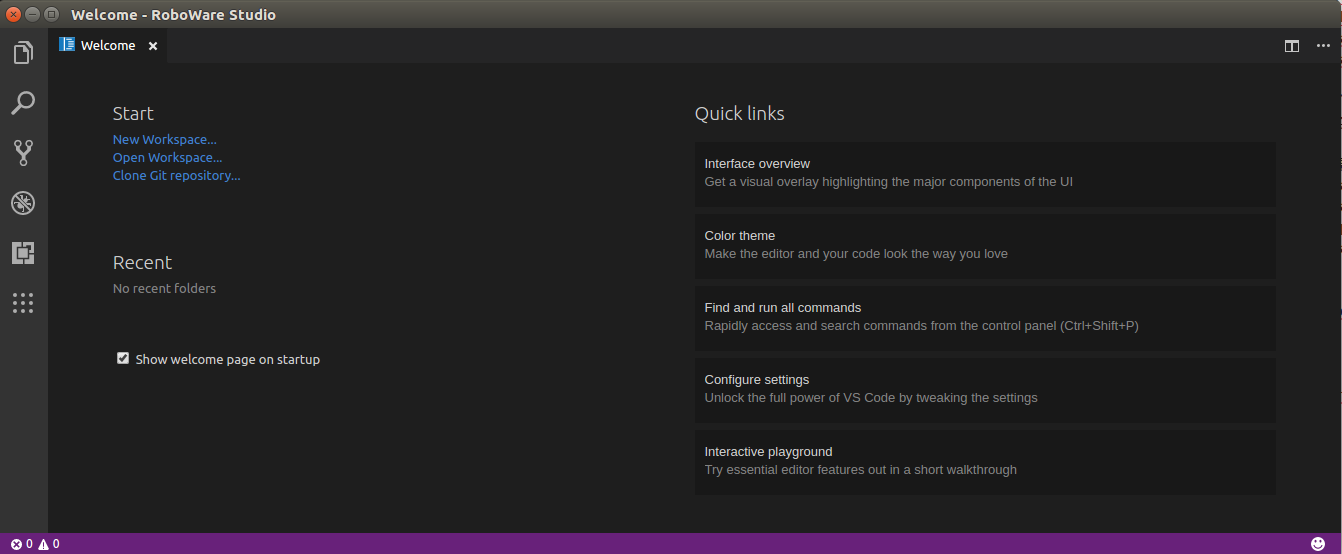Open the Debug bug icon
This screenshot has width=1342, height=554.
click(x=23, y=203)
